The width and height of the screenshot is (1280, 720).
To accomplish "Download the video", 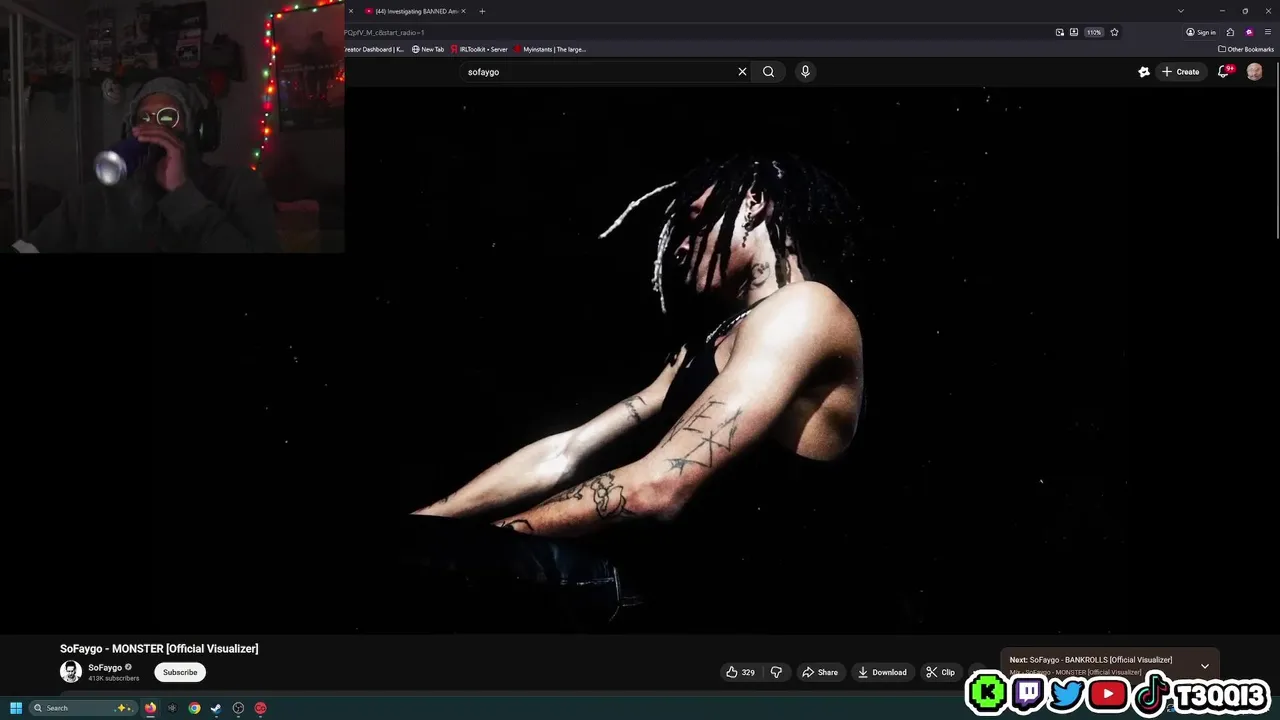I will click(x=882, y=672).
